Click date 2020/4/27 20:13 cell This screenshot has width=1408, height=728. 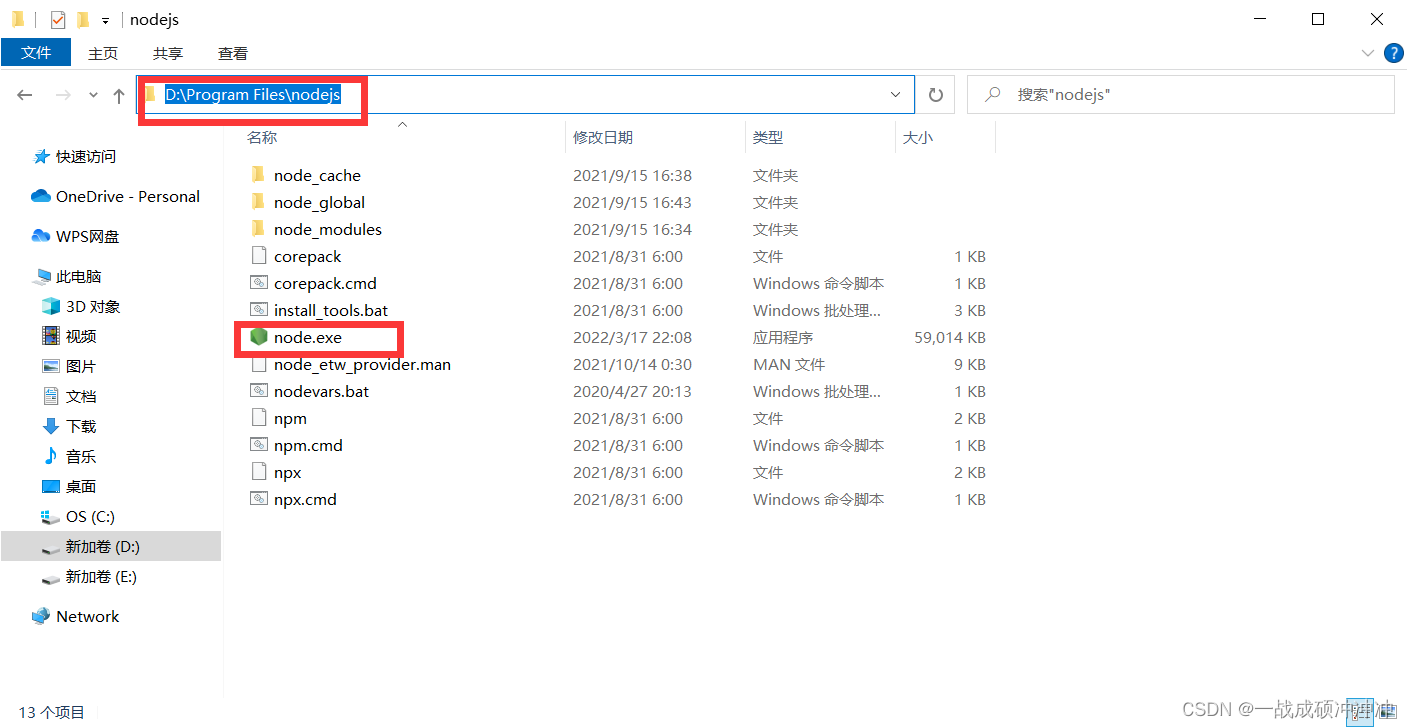(632, 391)
